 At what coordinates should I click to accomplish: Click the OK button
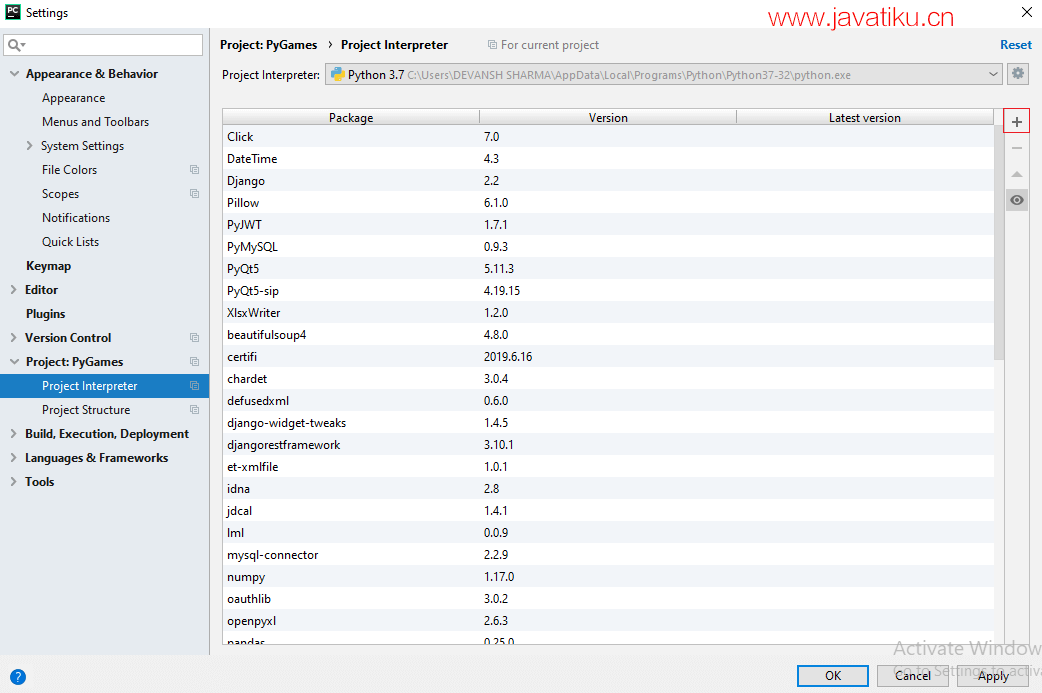pos(833,676)
